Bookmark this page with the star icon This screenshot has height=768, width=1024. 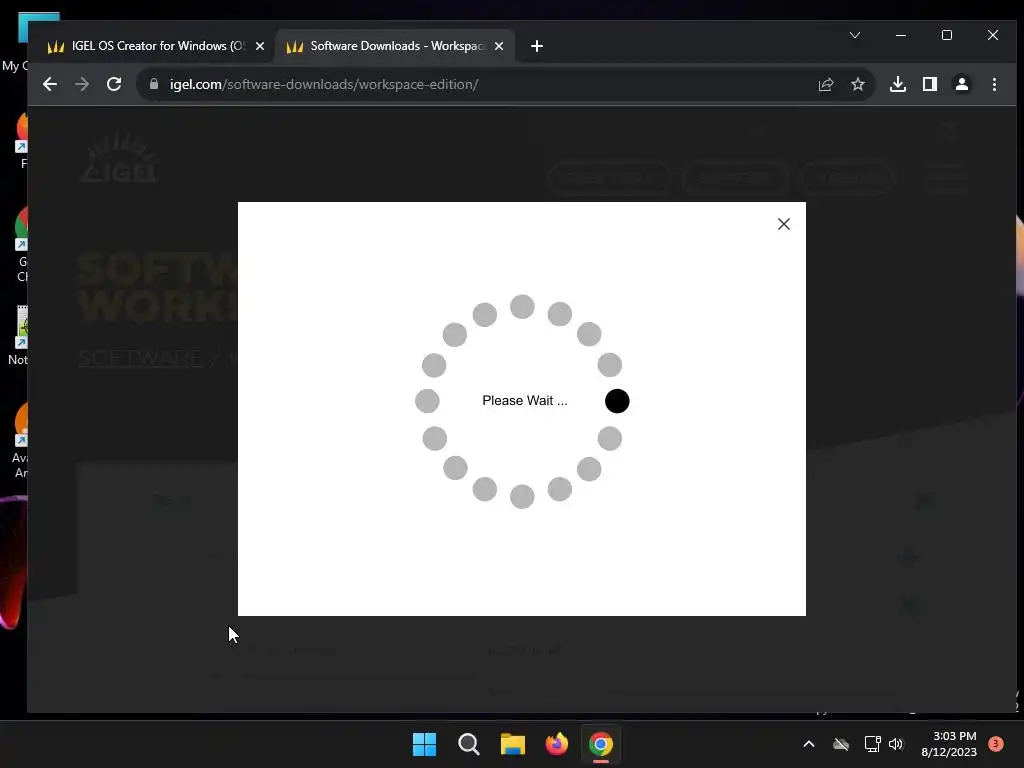(857, 84)
